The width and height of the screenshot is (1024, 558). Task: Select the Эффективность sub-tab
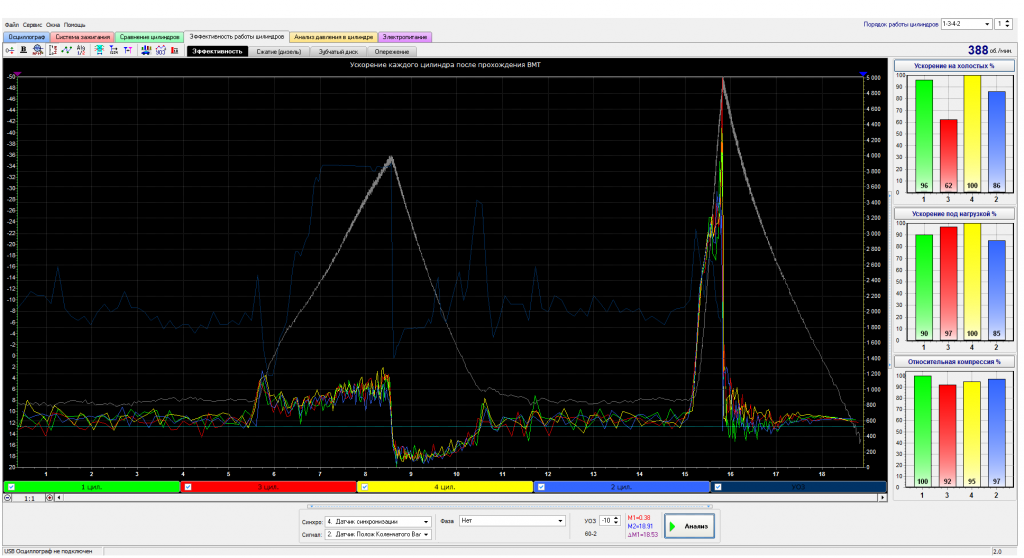217,52
